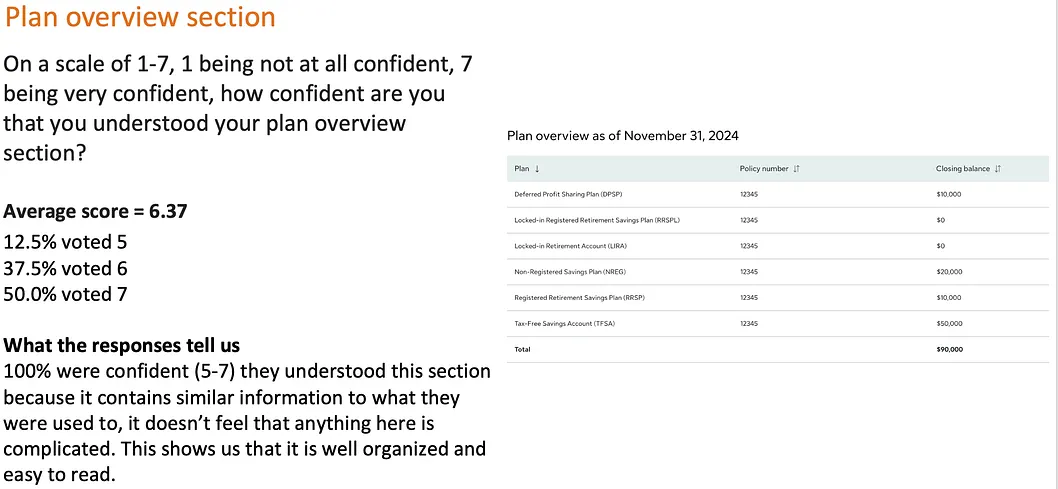
Task: Select the Plan column header label
Action: coord(521,169)
